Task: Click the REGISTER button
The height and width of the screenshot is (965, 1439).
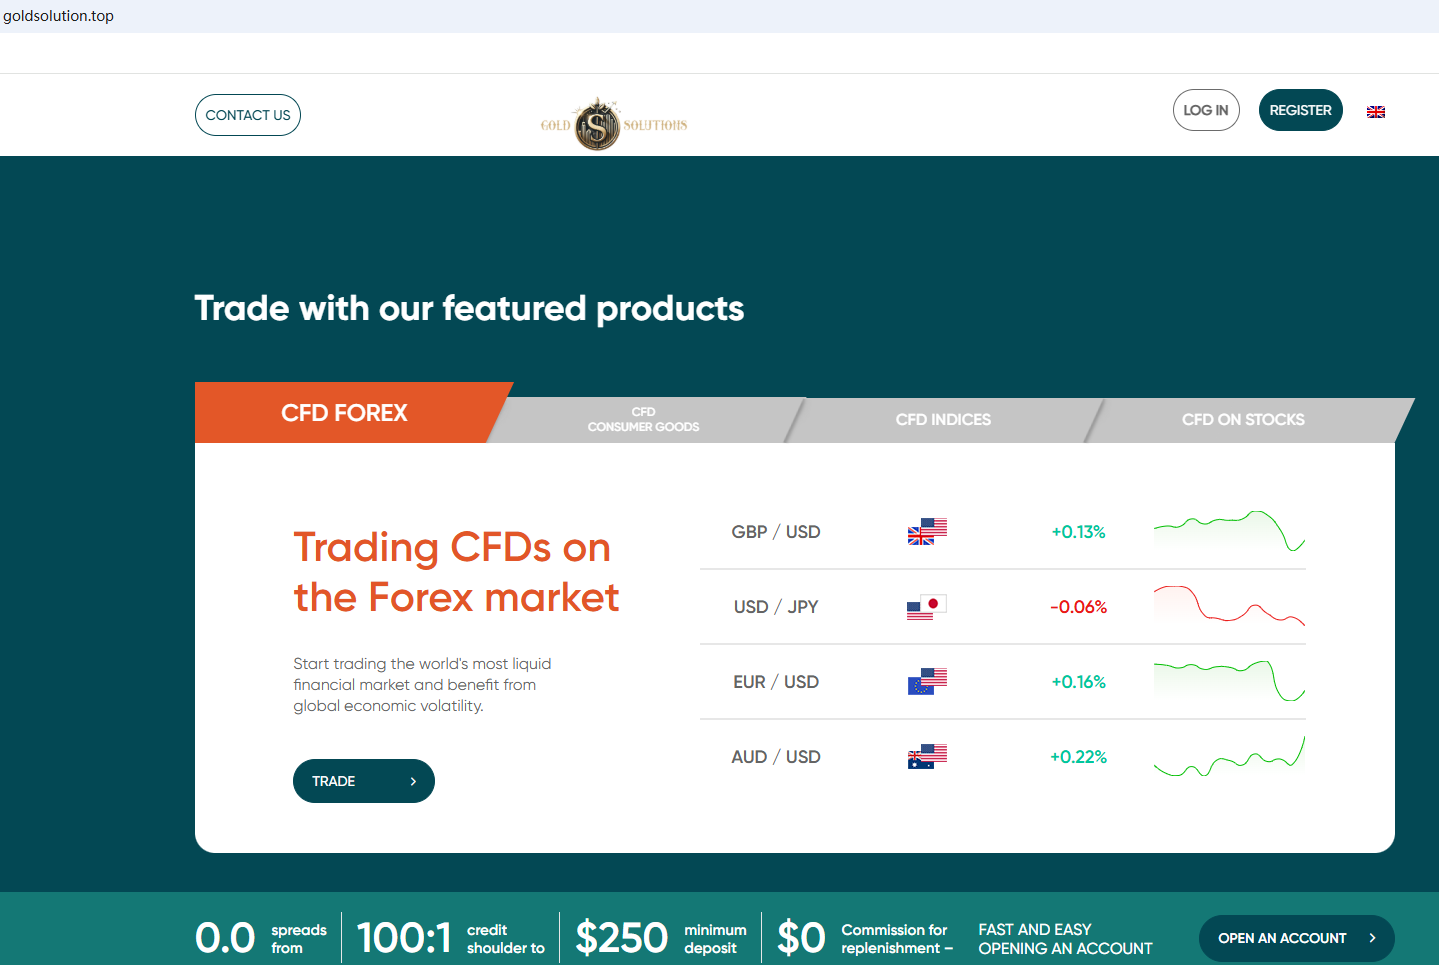Action: (x=1300, y=110)
